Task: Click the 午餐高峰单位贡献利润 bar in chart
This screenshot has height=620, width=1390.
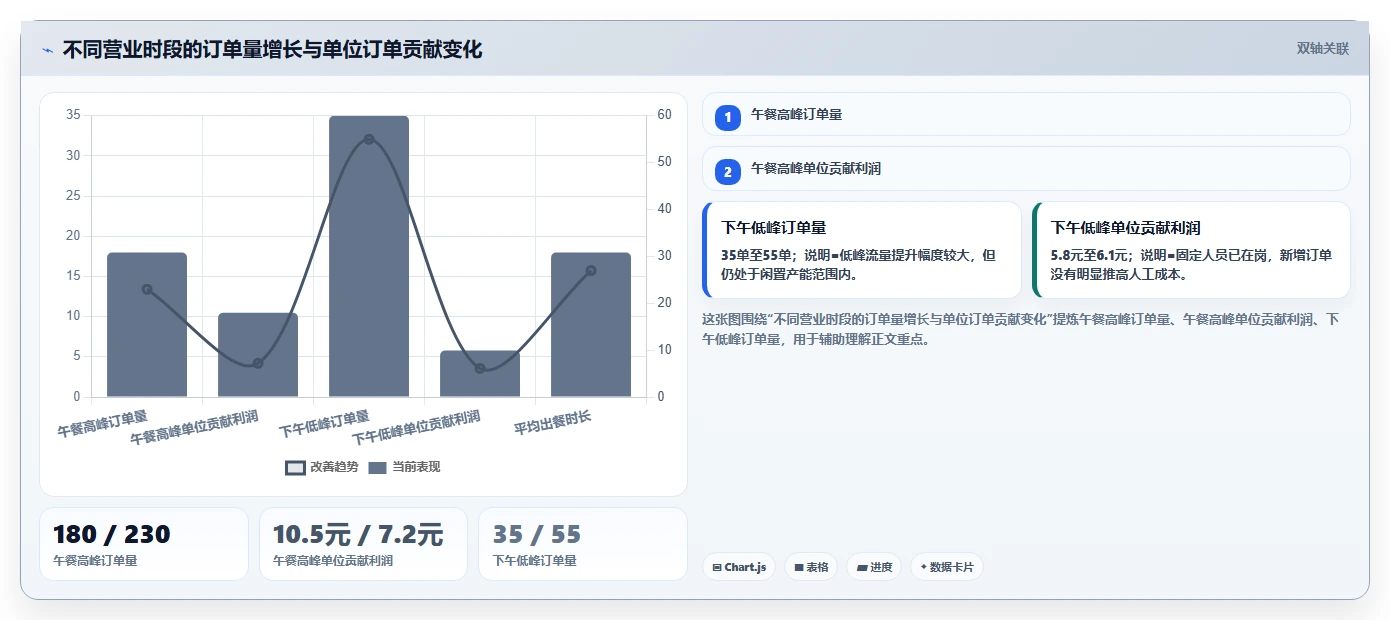Action: [x=258, y=355]
